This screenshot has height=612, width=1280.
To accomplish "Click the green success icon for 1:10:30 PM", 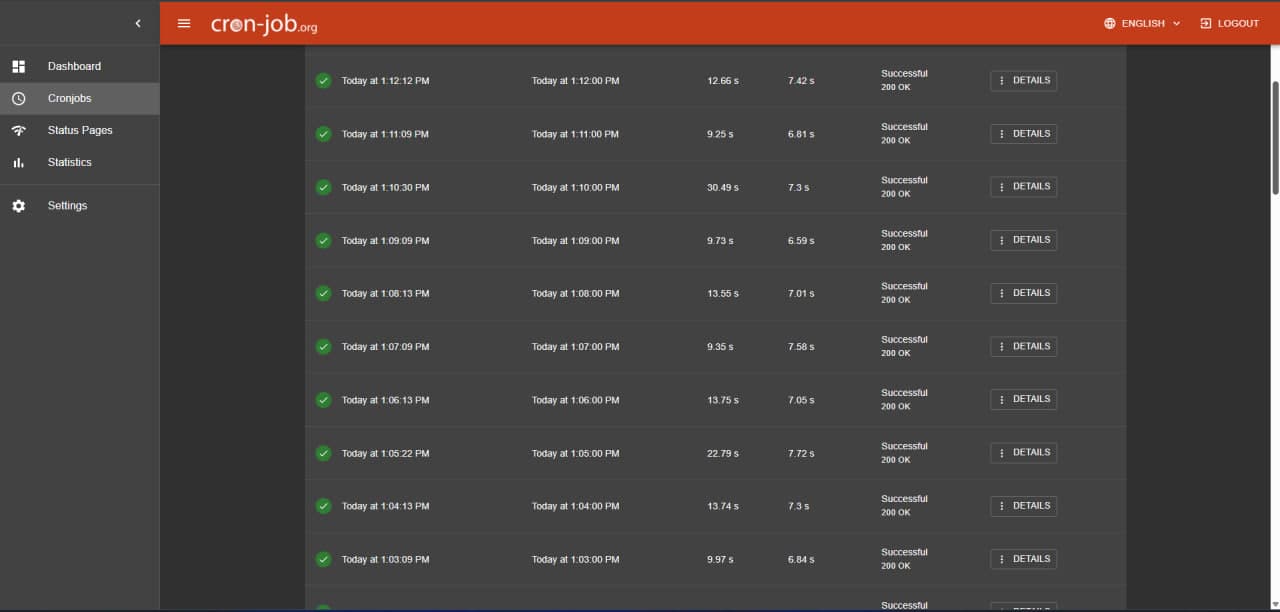I will click(x=323, y=187).
